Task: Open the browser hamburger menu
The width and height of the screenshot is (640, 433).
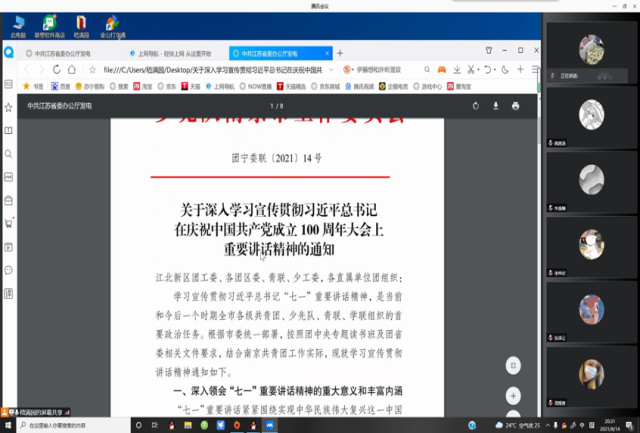Action: (x=536, y=70)
